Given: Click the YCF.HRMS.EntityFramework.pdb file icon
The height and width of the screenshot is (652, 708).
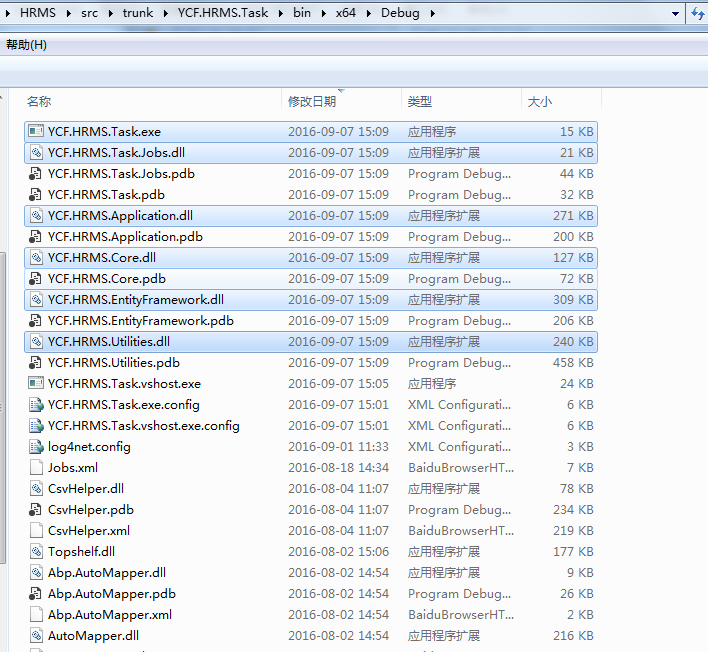Looking at the screenshot, I should tap(35, 321).
